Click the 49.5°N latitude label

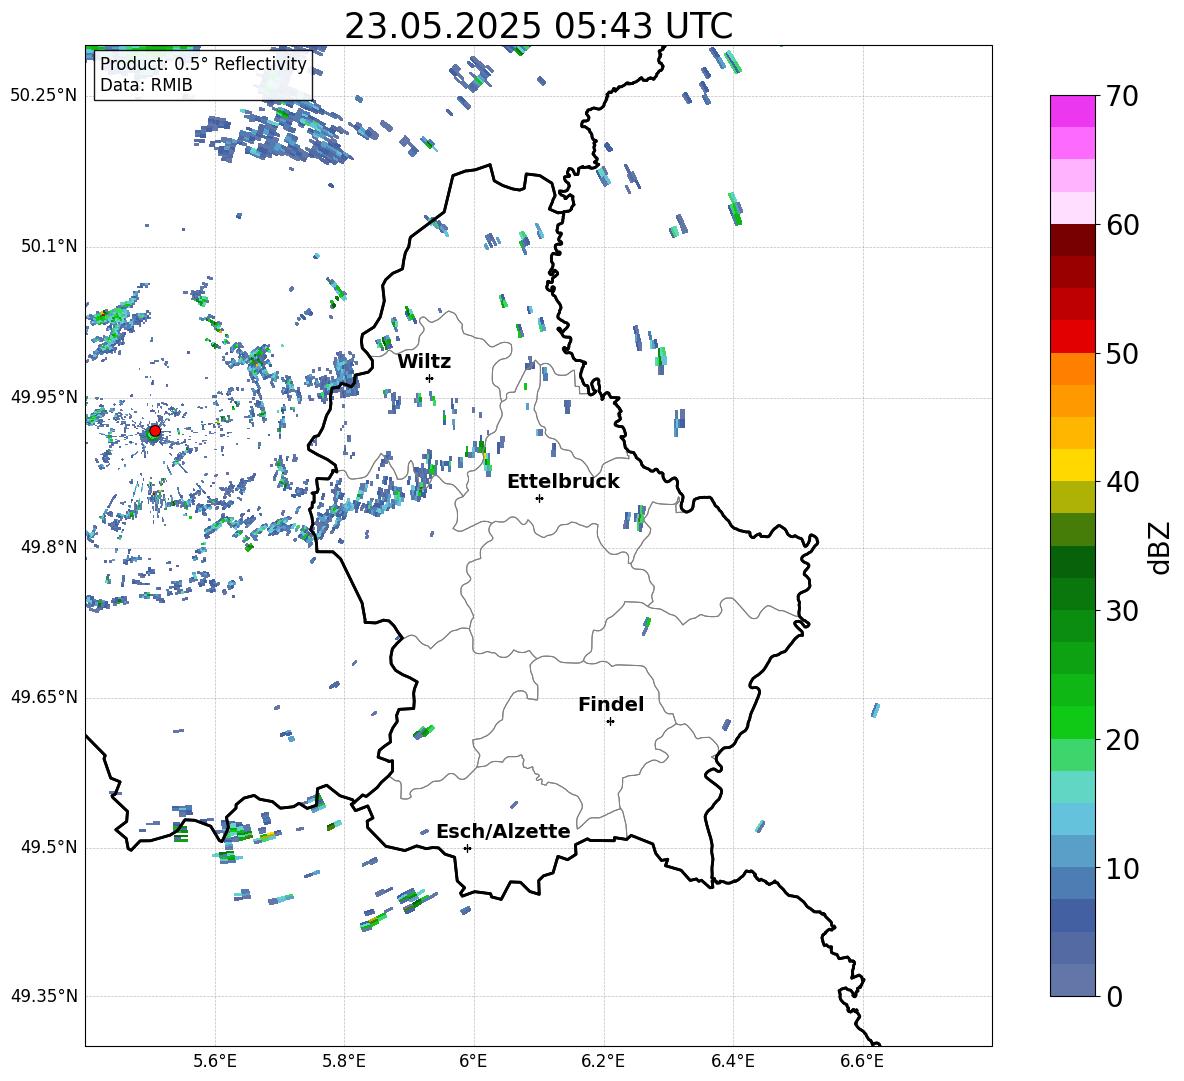pyautogui.click(x=49, y=847)
